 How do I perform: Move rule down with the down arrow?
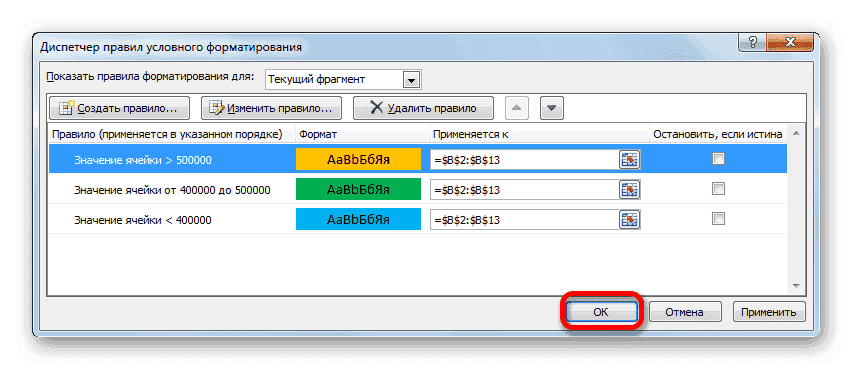pyautogui.click(x=552, y=108)
